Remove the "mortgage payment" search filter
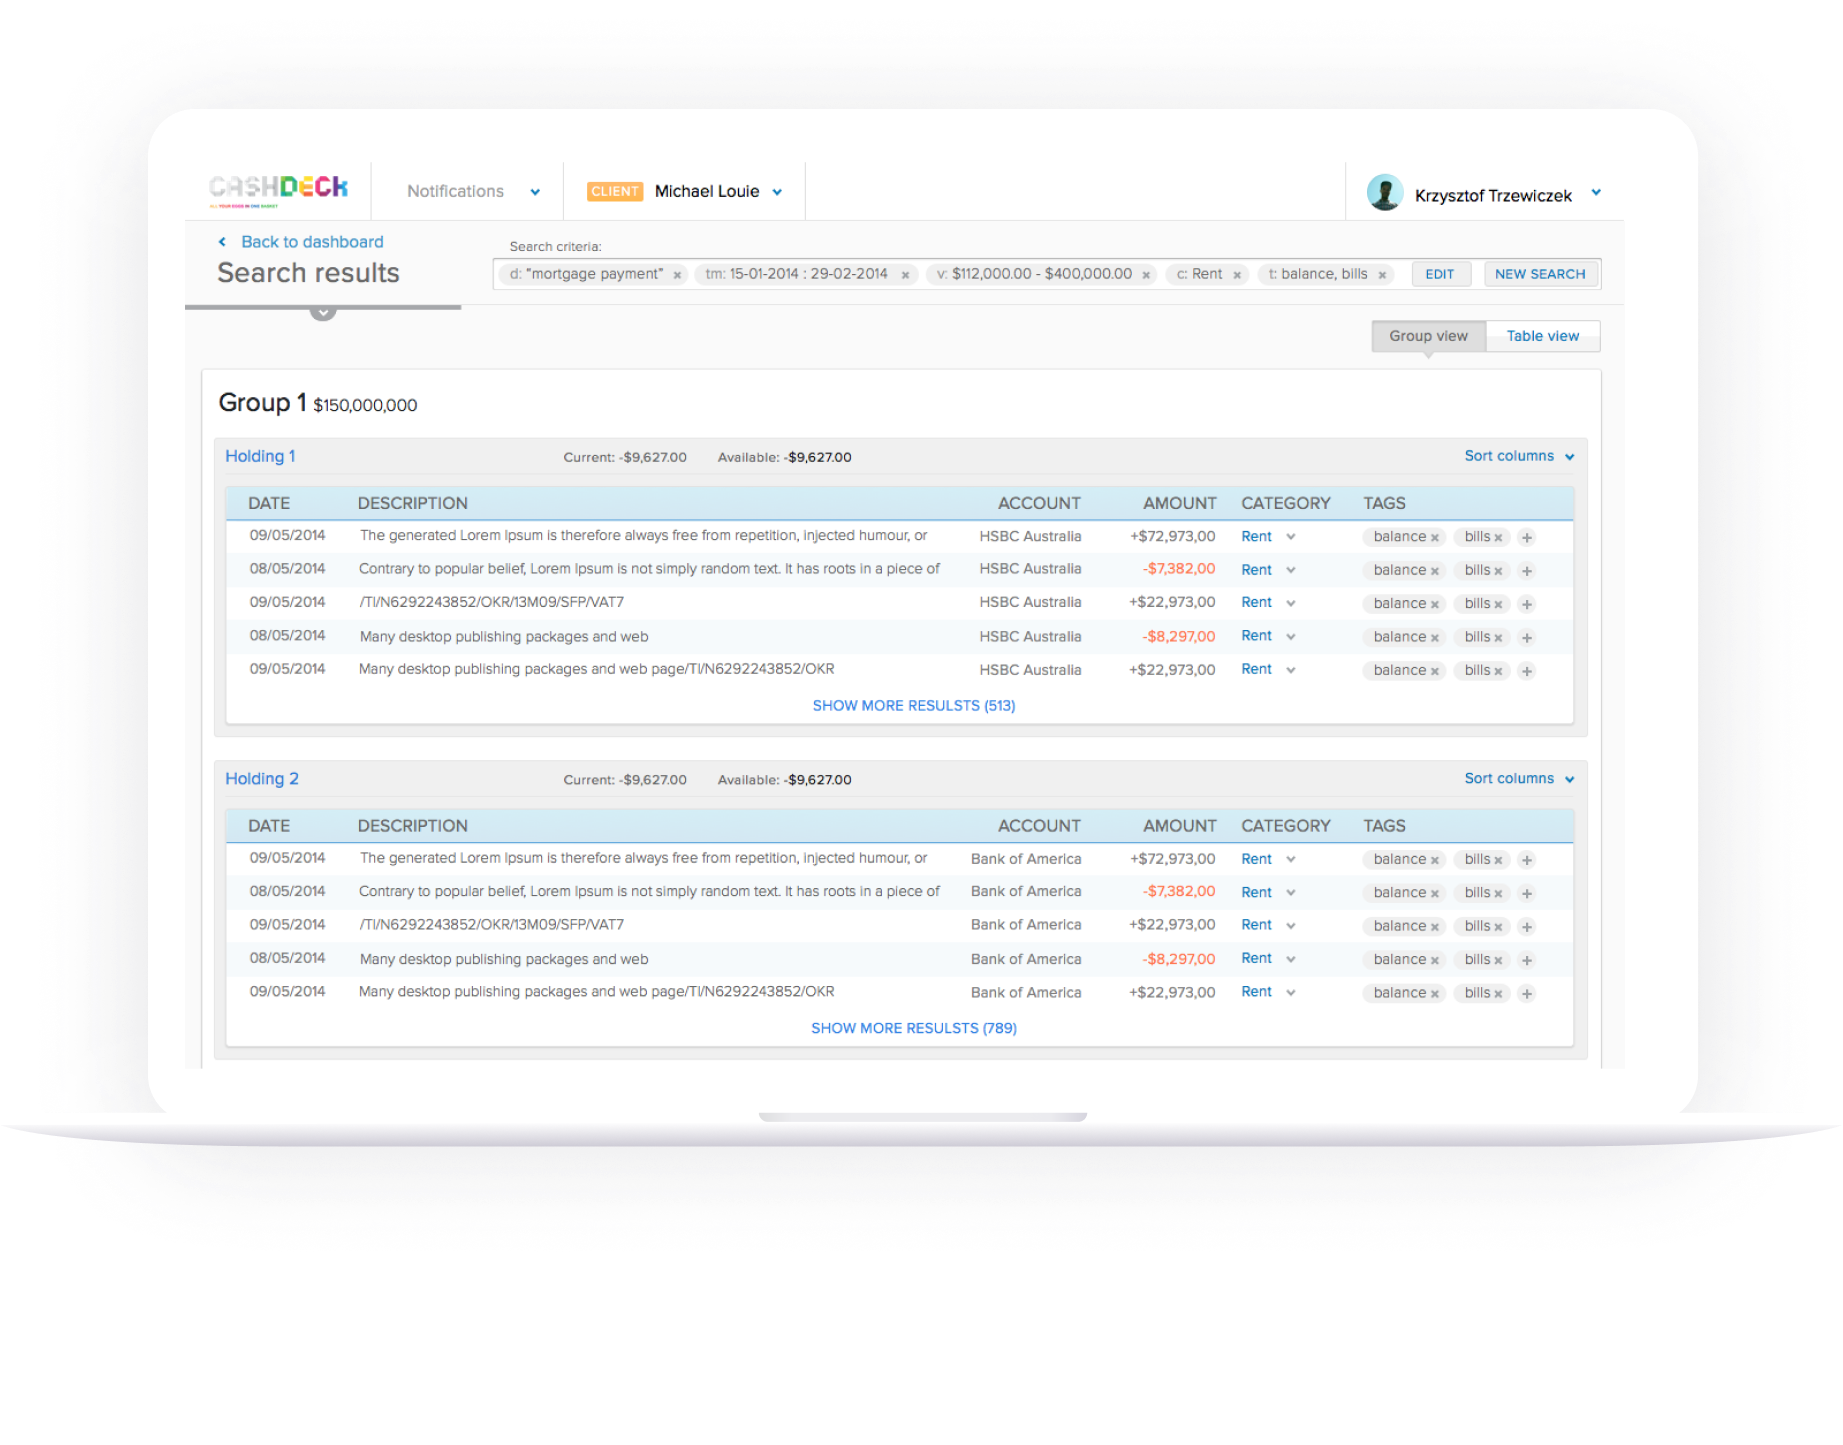 click(677, 273)
